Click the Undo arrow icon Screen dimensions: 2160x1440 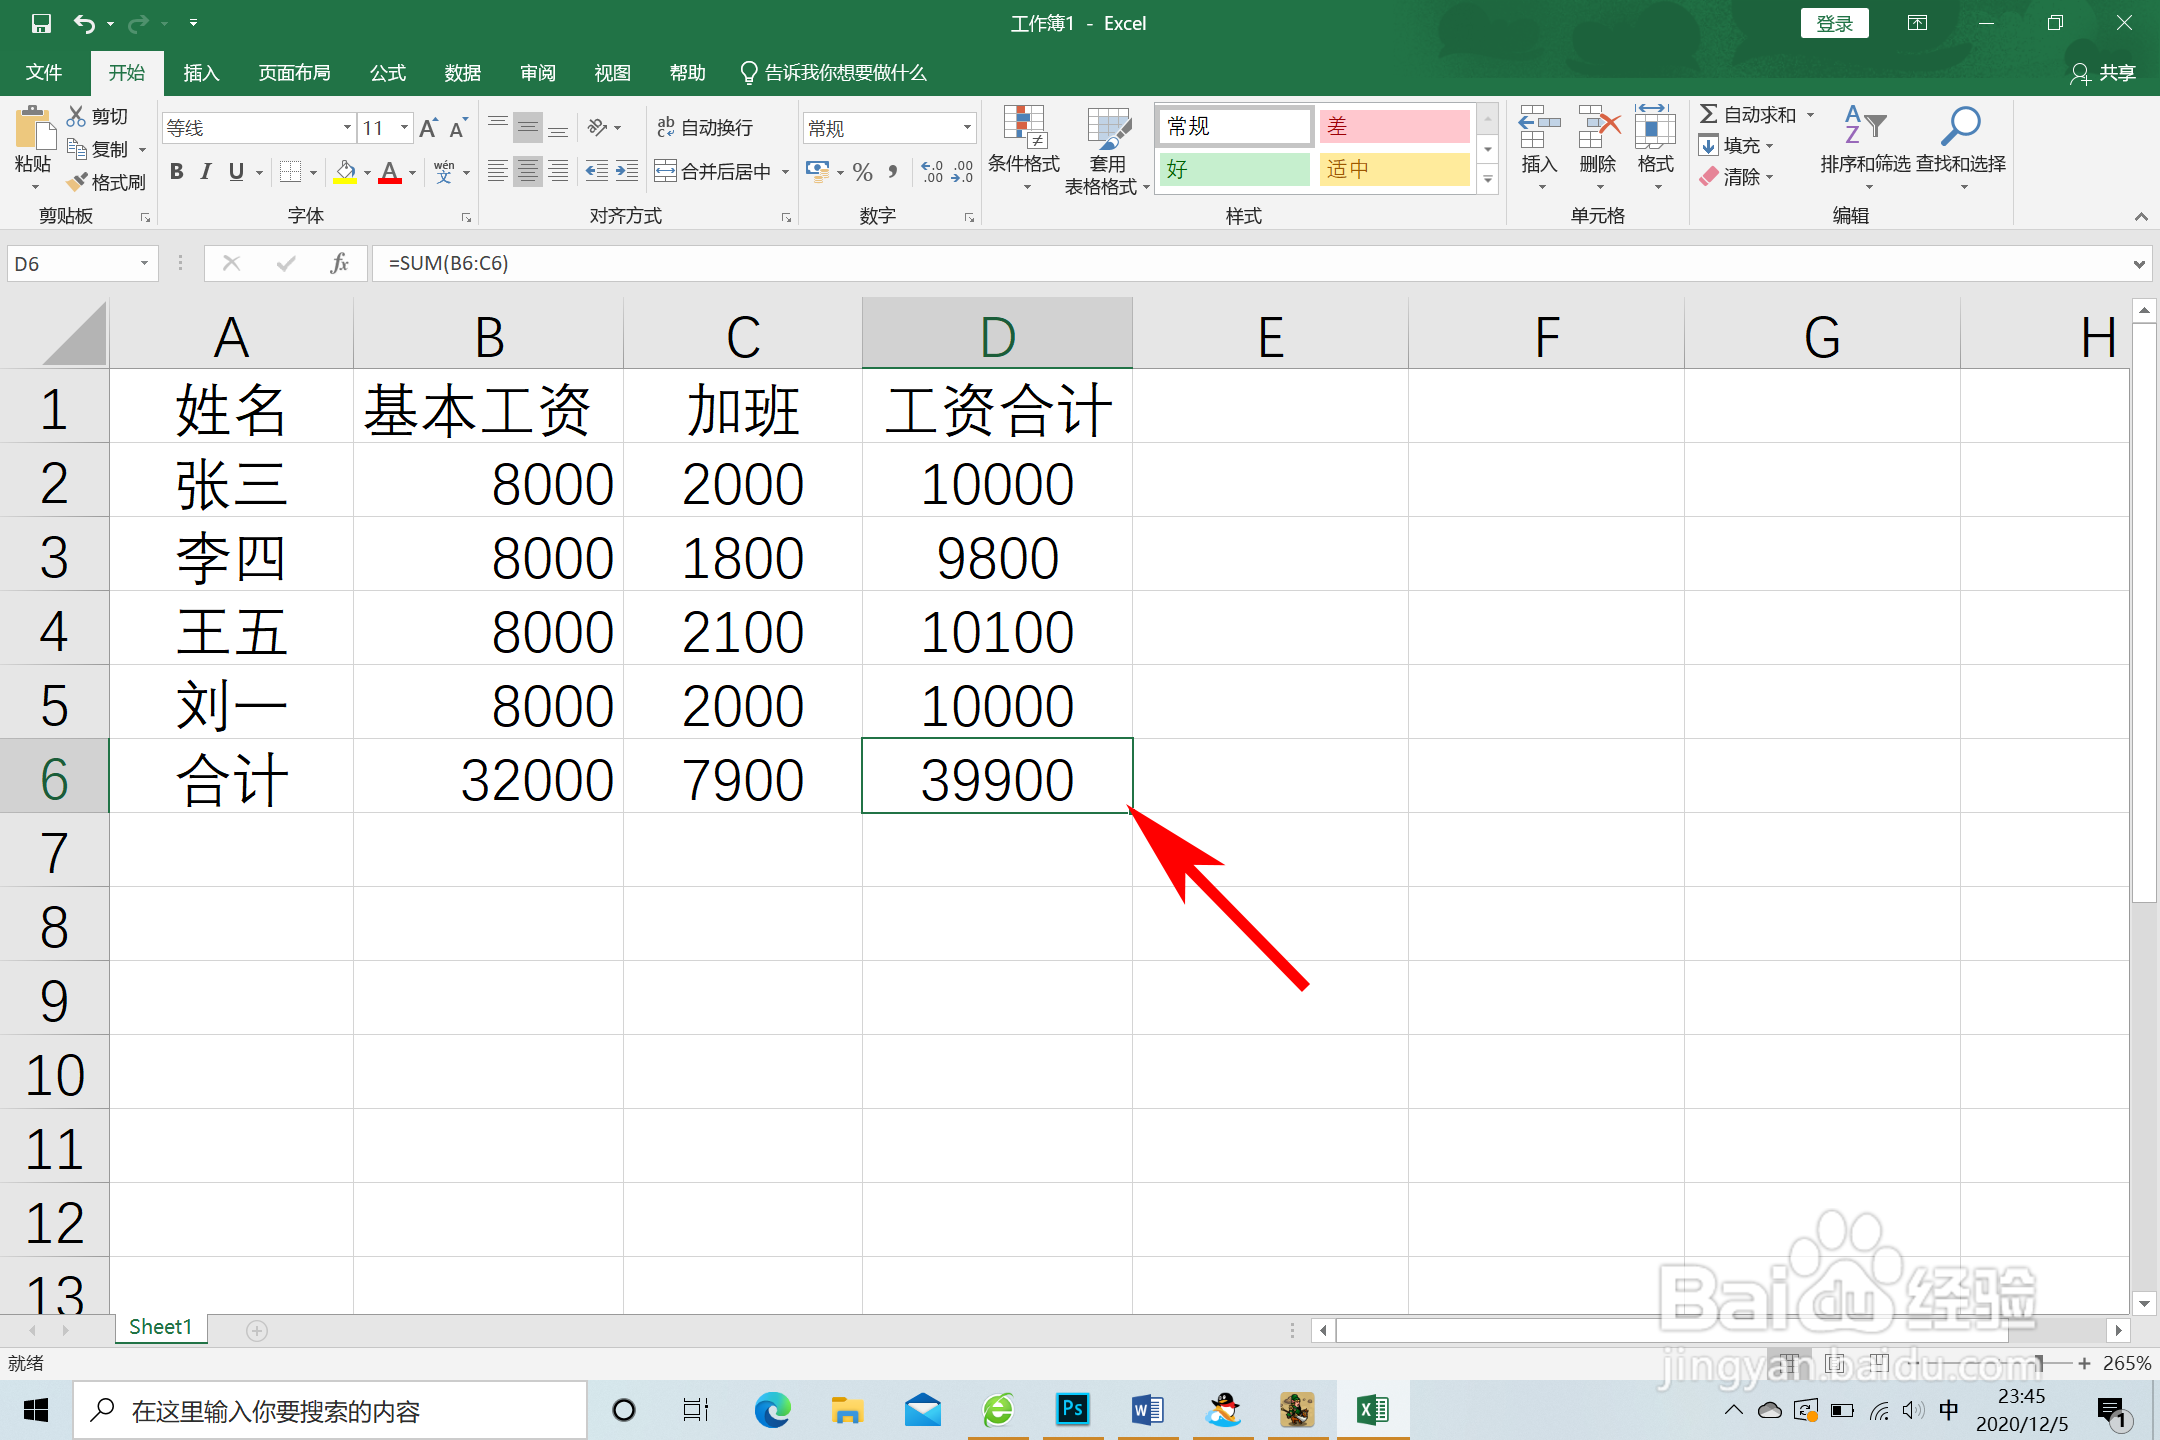(85, 23)
